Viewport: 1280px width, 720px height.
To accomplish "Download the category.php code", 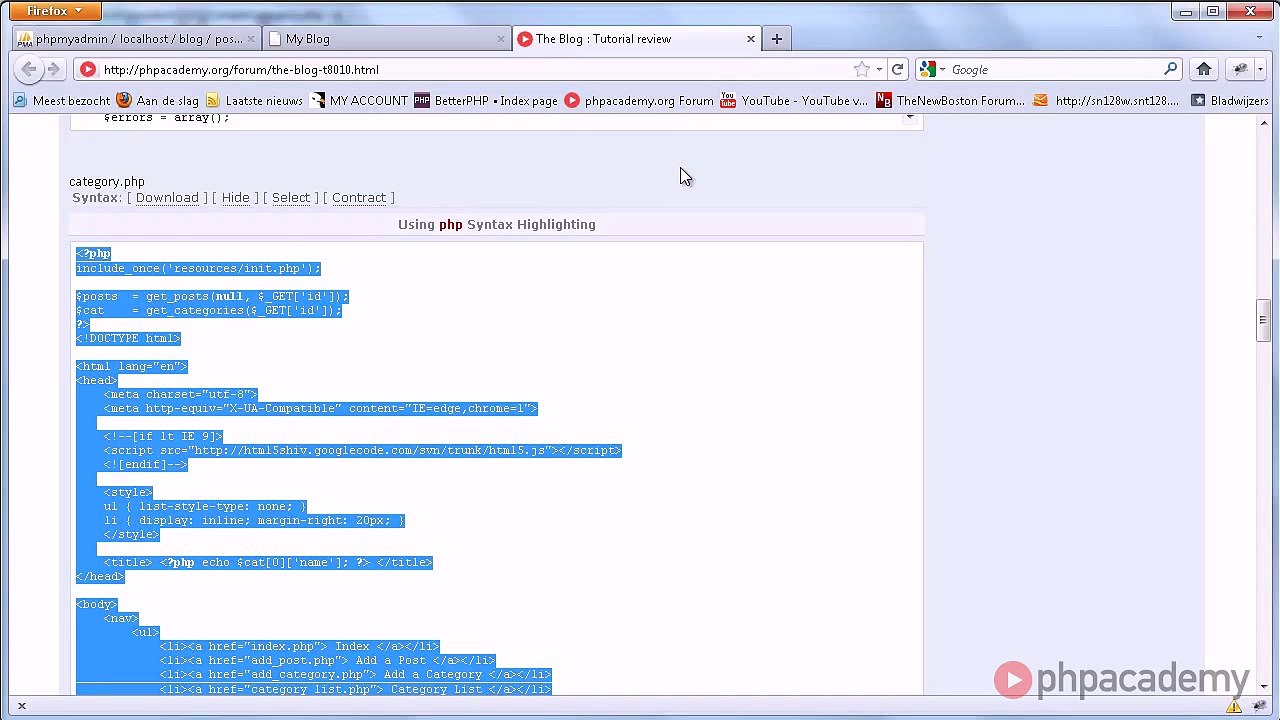I will tap(167, 198).
